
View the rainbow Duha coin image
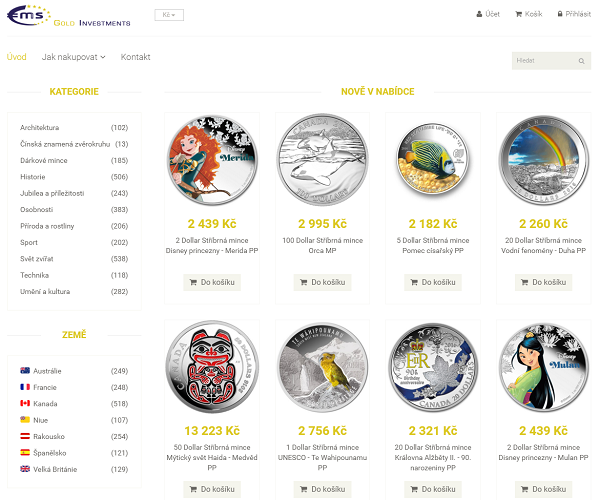pos(543,160)
